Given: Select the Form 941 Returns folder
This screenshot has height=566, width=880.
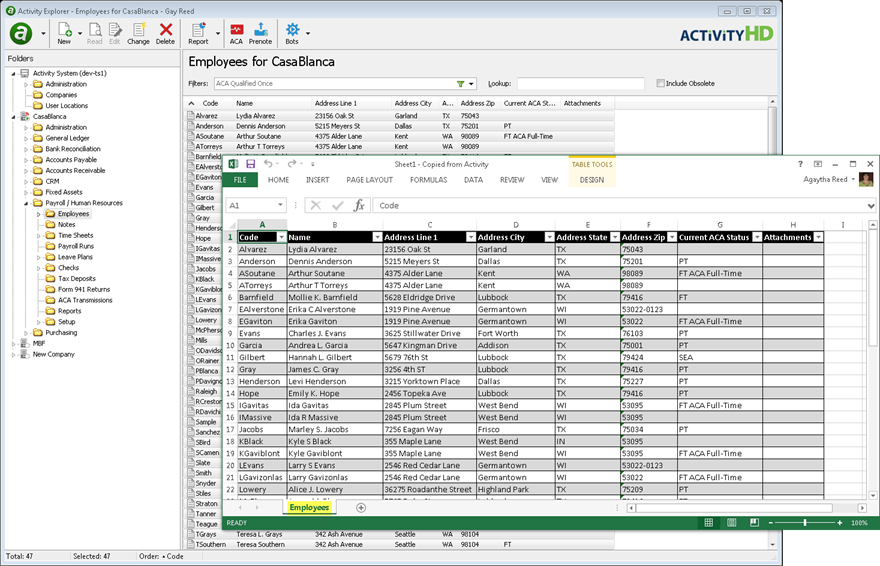Looking at the screenshot, I should pyautogui.click(x=84, y=289).
